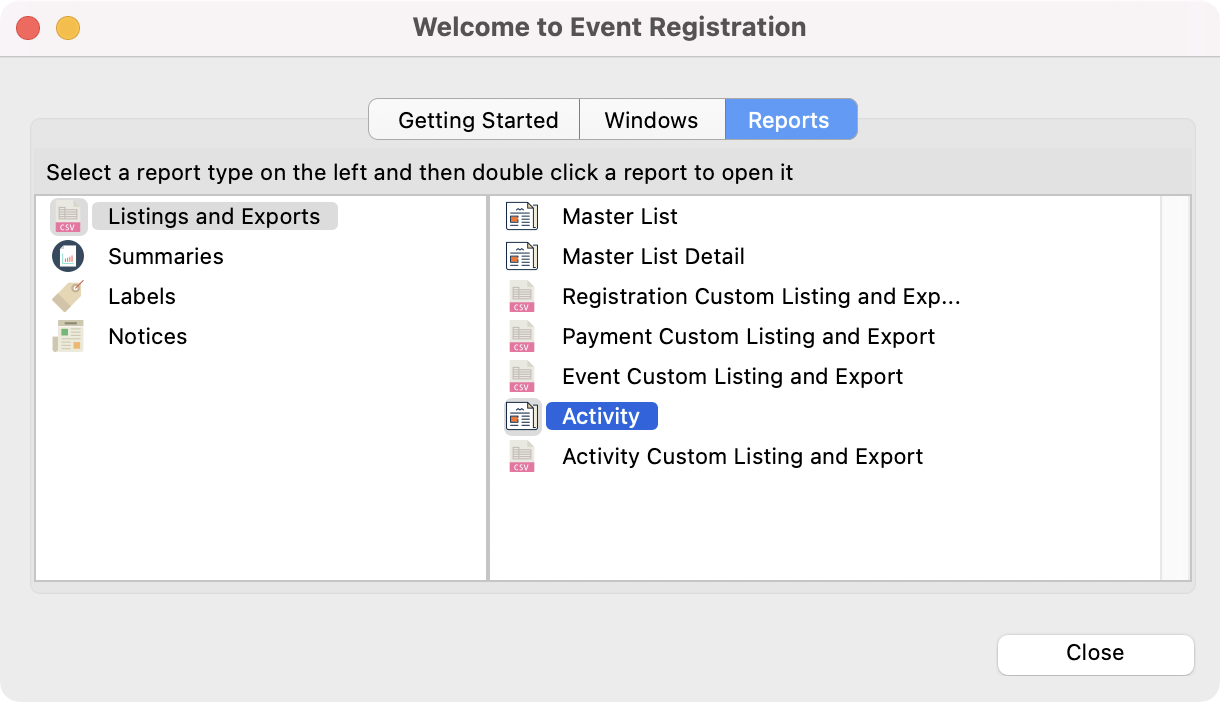Open the Windows tab
This screenshot has height=702, width=1220.
(651, 120)
